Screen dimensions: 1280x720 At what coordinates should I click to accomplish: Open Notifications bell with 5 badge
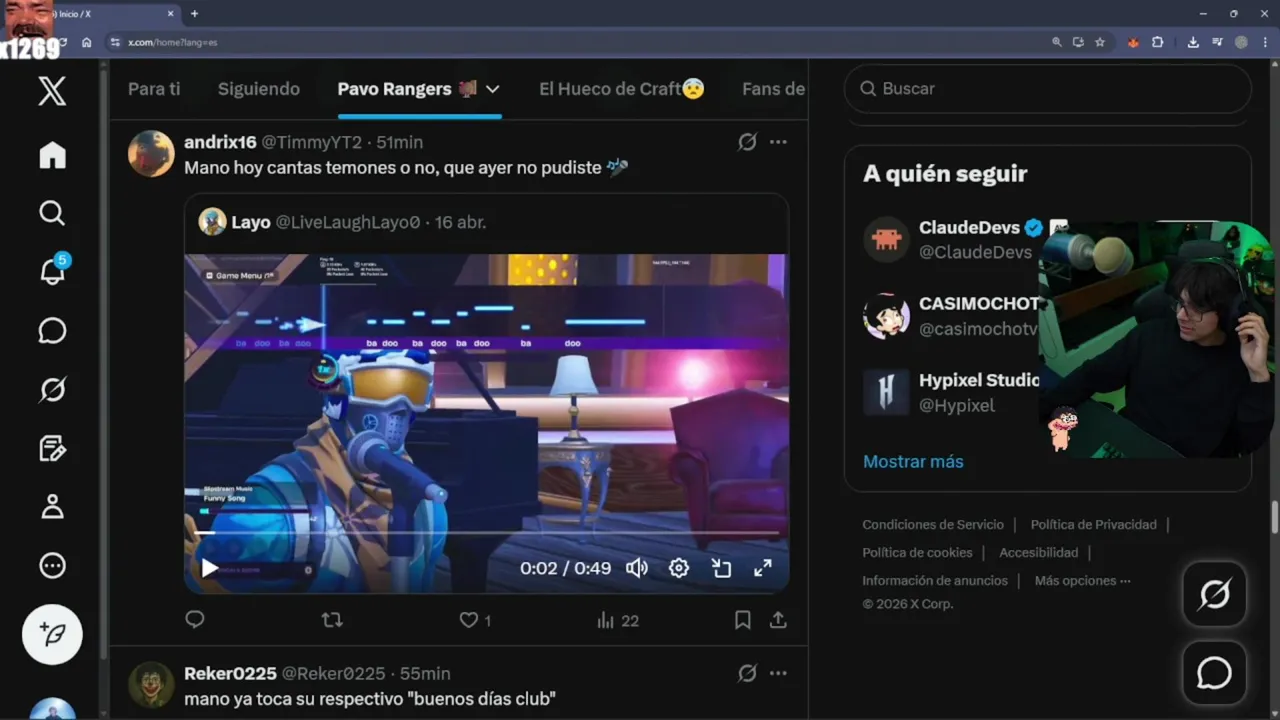tap(53, 271)
